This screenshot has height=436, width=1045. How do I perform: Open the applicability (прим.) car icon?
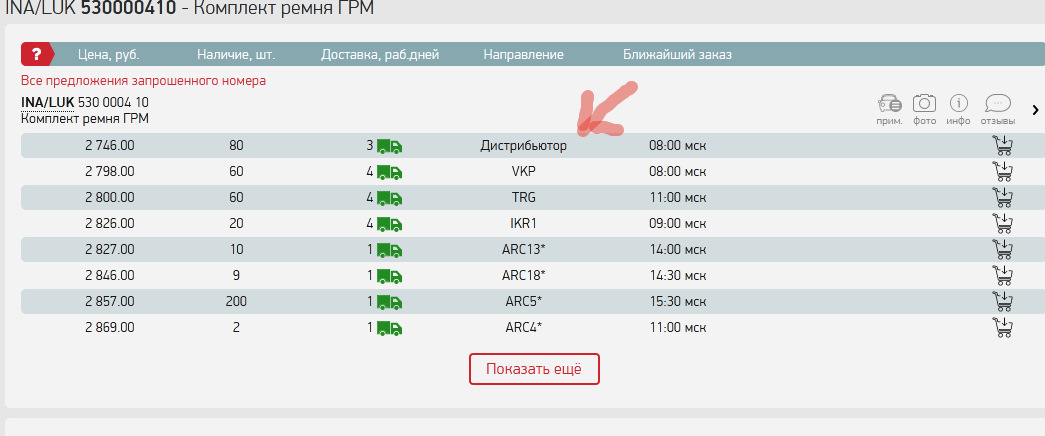[x=889, y=104]
